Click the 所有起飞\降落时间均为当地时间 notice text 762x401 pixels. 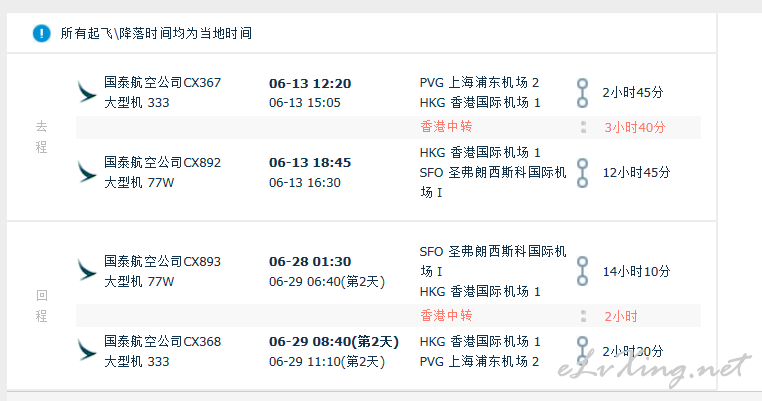point(156,34)
